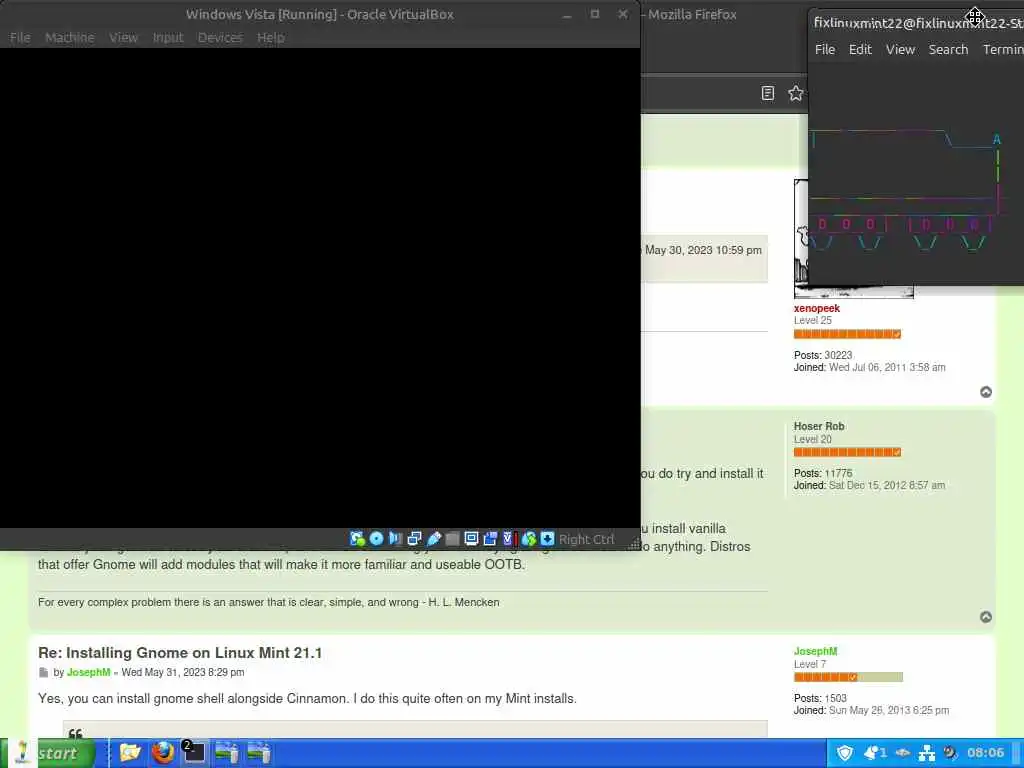Open the terminal window's Search menu
Screen dimensions: 1024x768
tap(948, 50)
